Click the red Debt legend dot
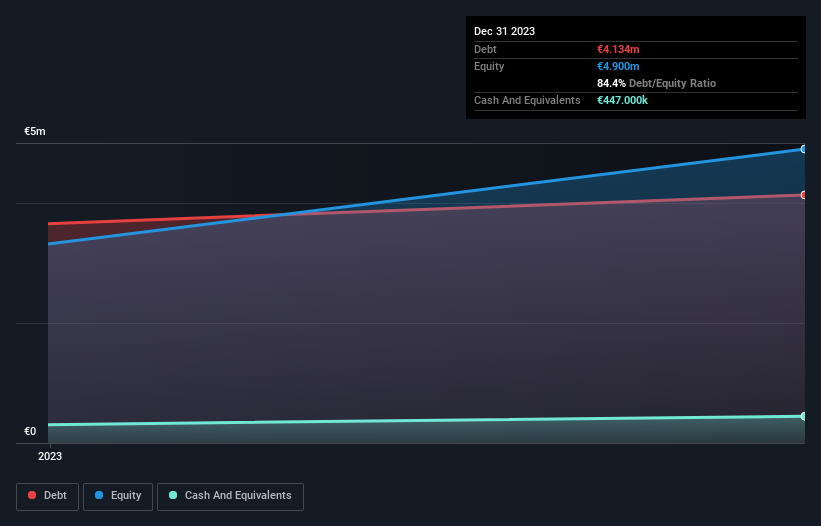Image resolution: width=821 pixels, height=526 pixels. click(x=32, y=495)
